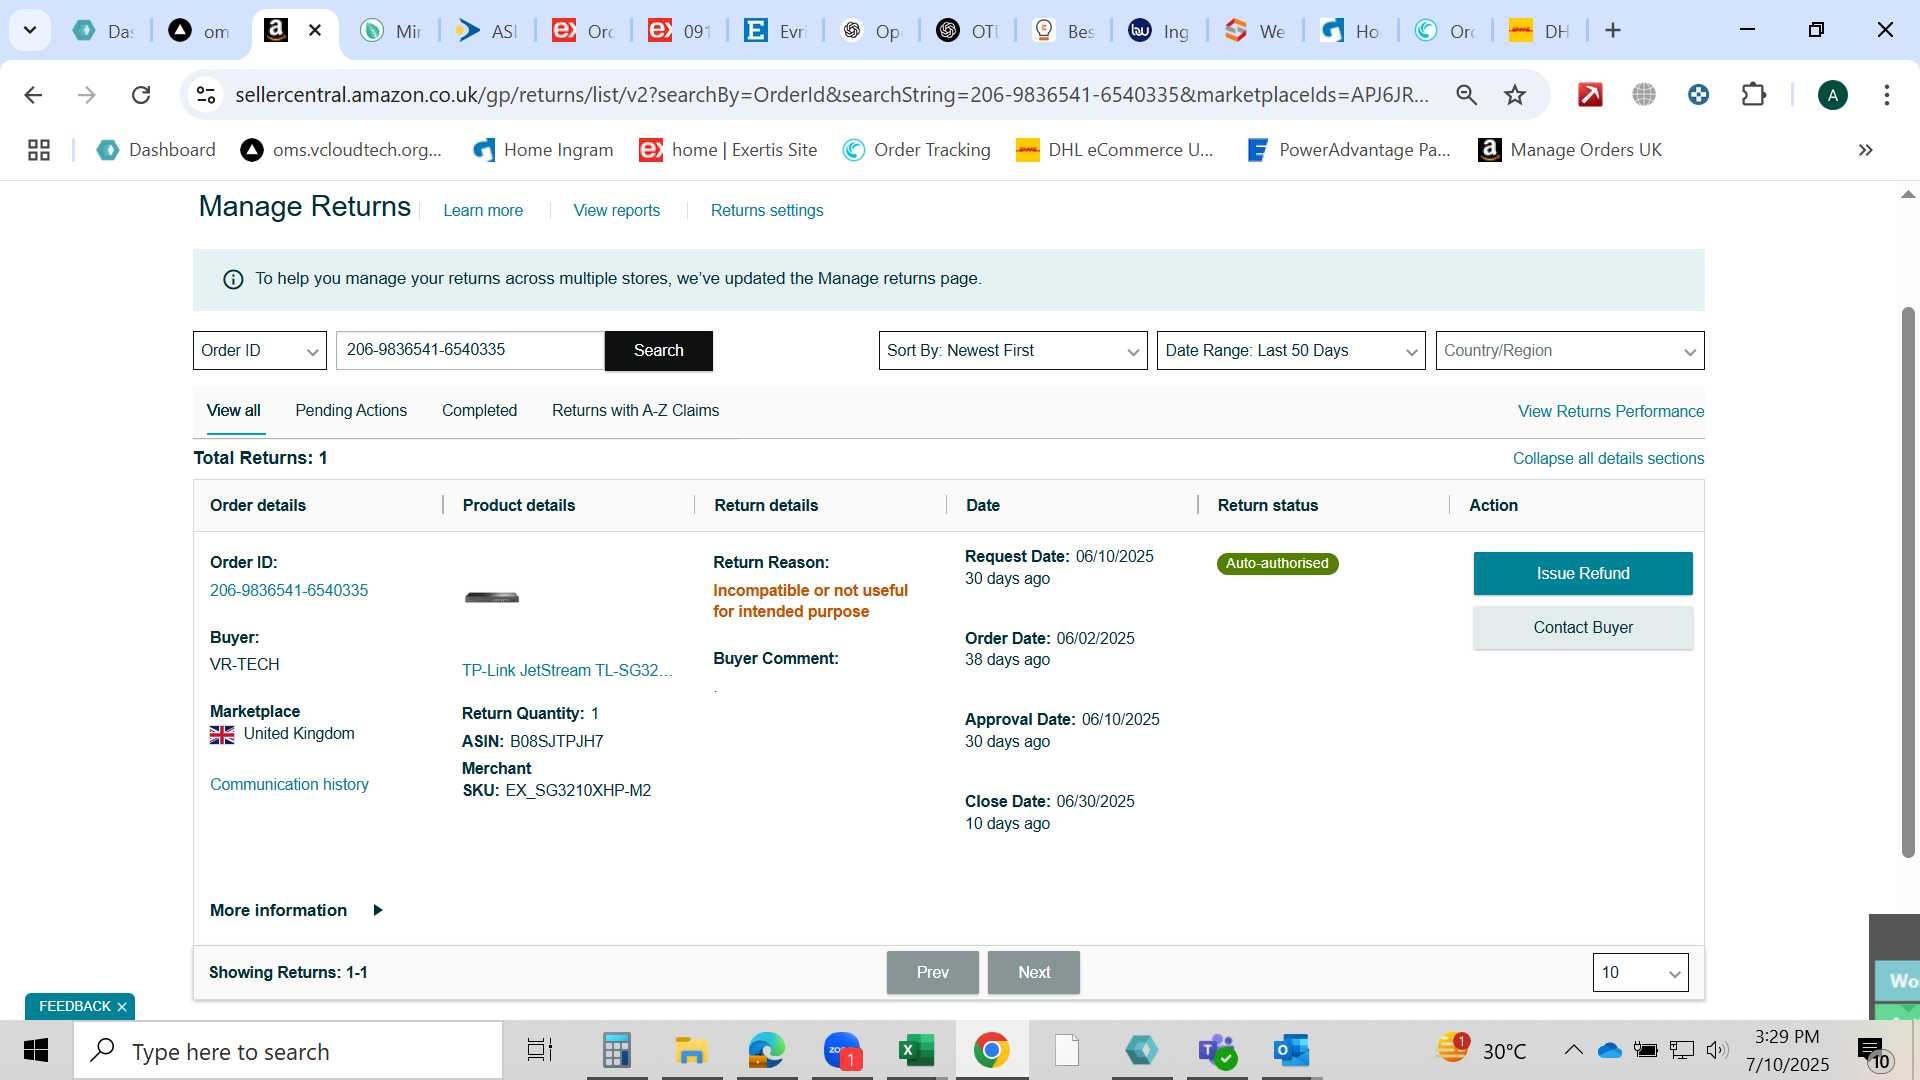Open the Order ID search type dropdown
The width and height of the screenshot is (1920, 1080).
click(x=260, y=351)
